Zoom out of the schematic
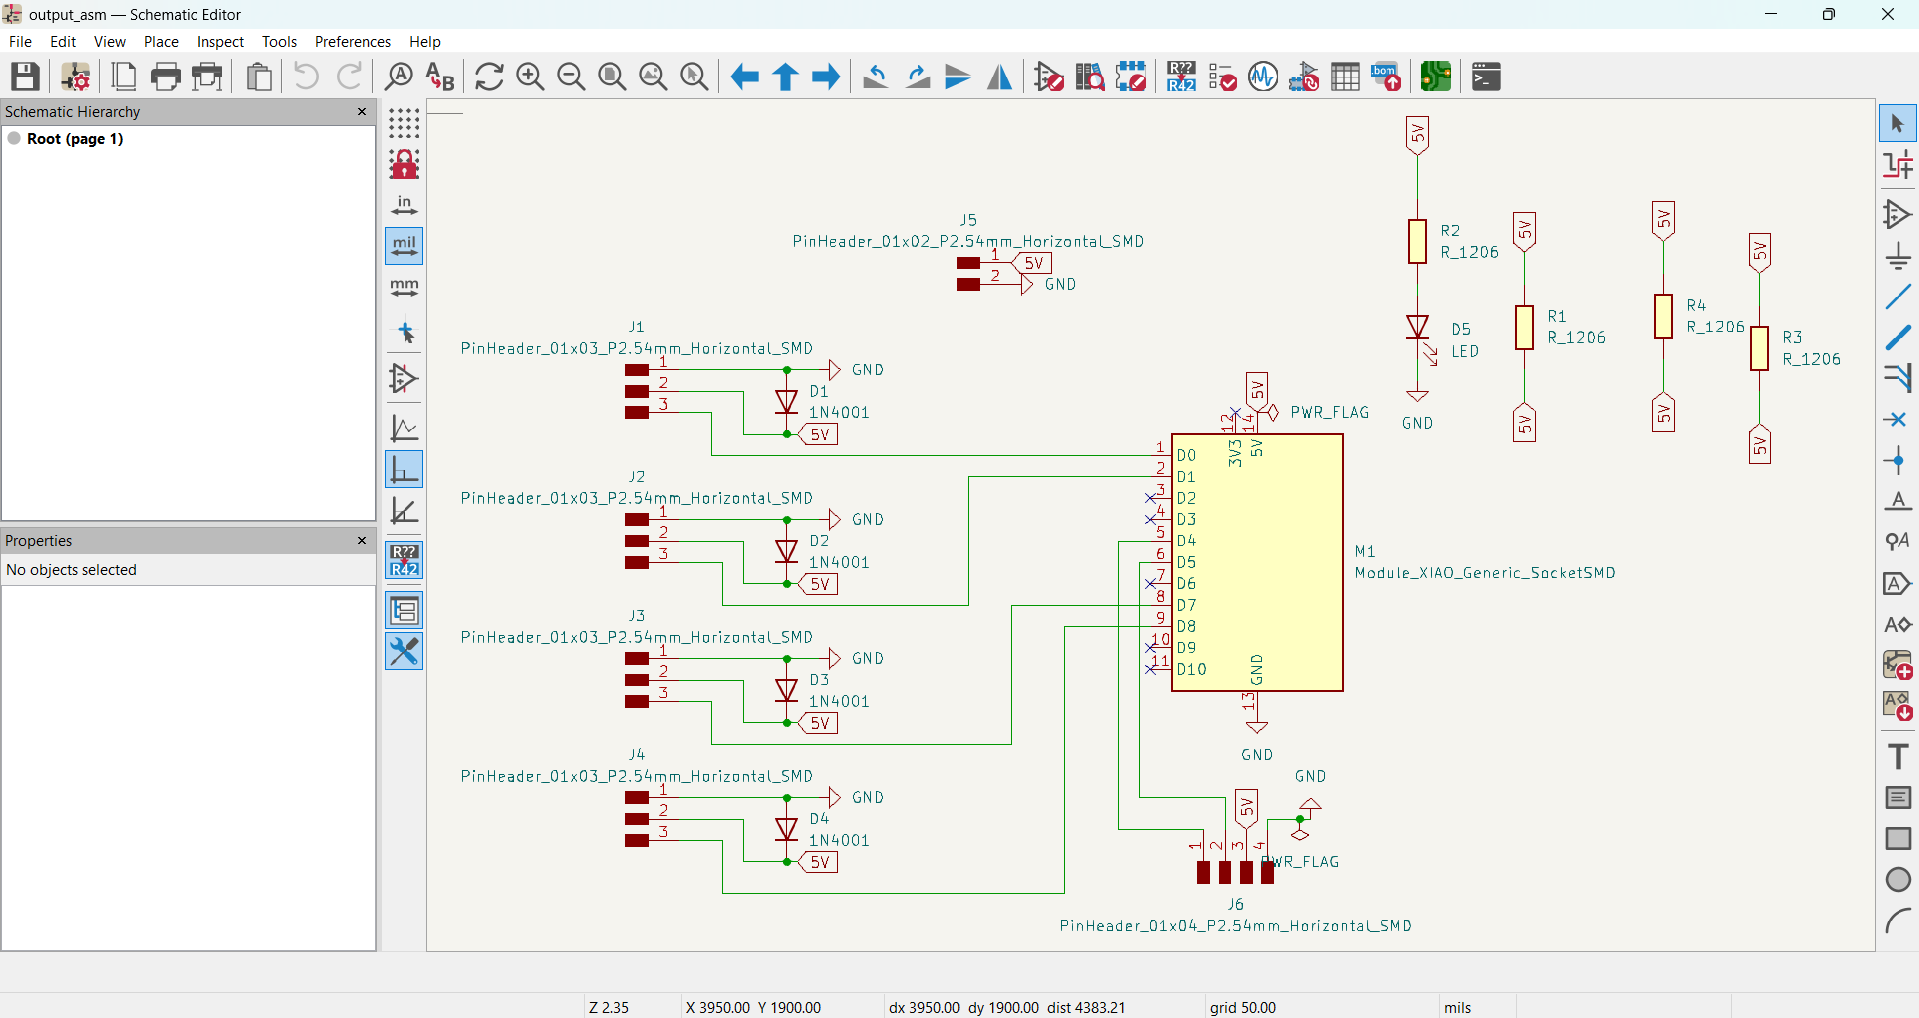This screenshot has height=1018, width=1919. point(571,76)
